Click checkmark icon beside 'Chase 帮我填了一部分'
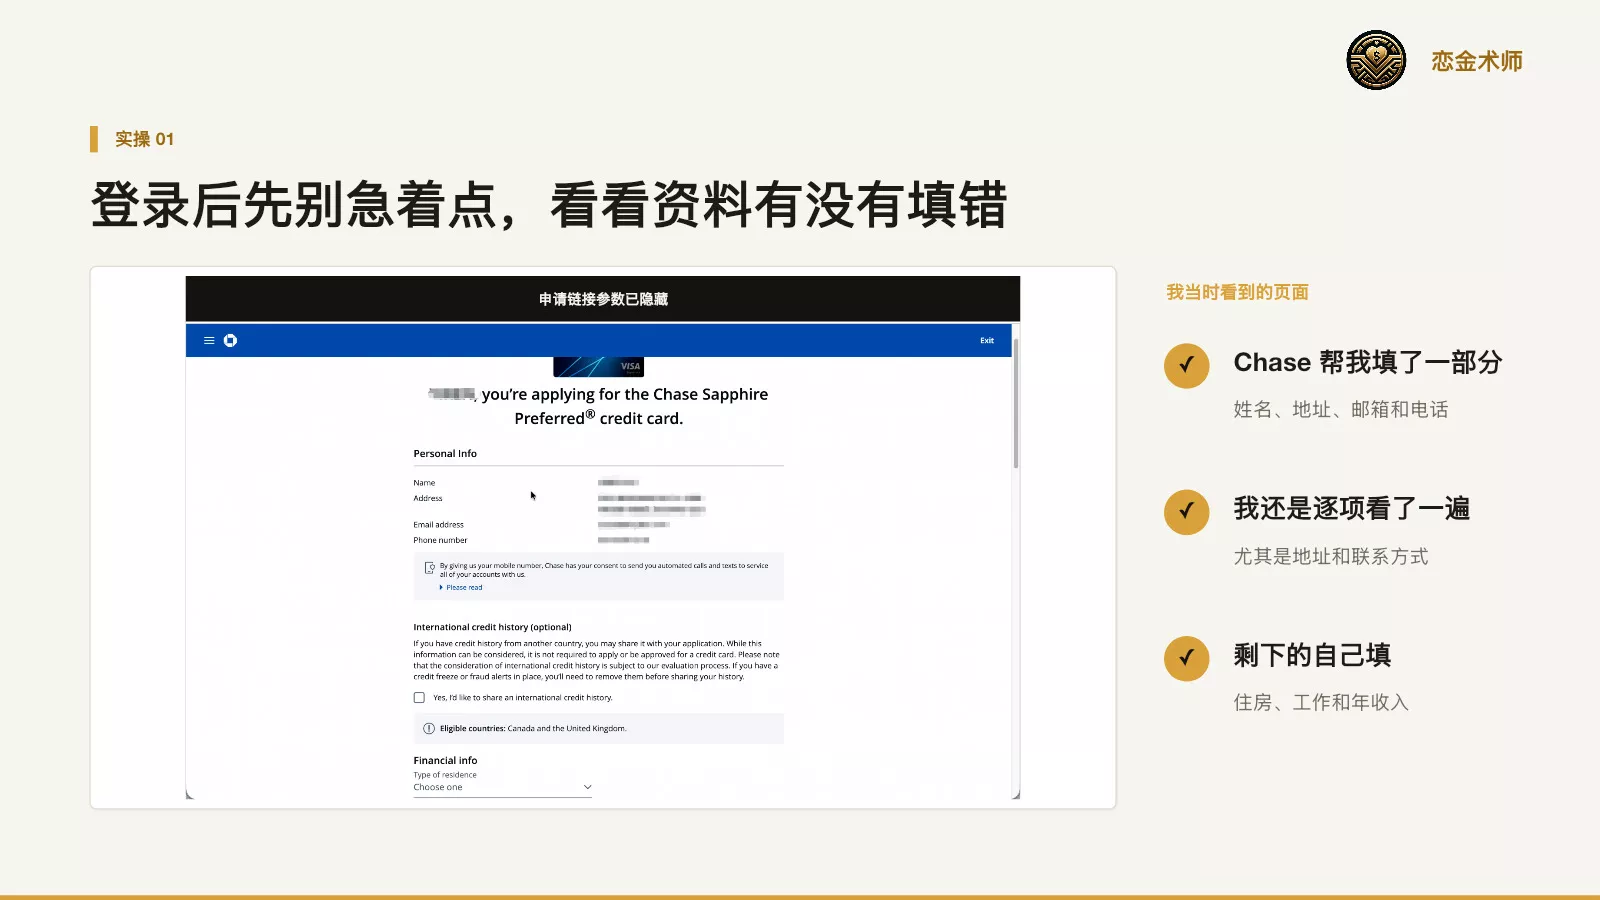Viewport: 1600px width, 900px height. pyautogui.click(x=1187, y=366)
